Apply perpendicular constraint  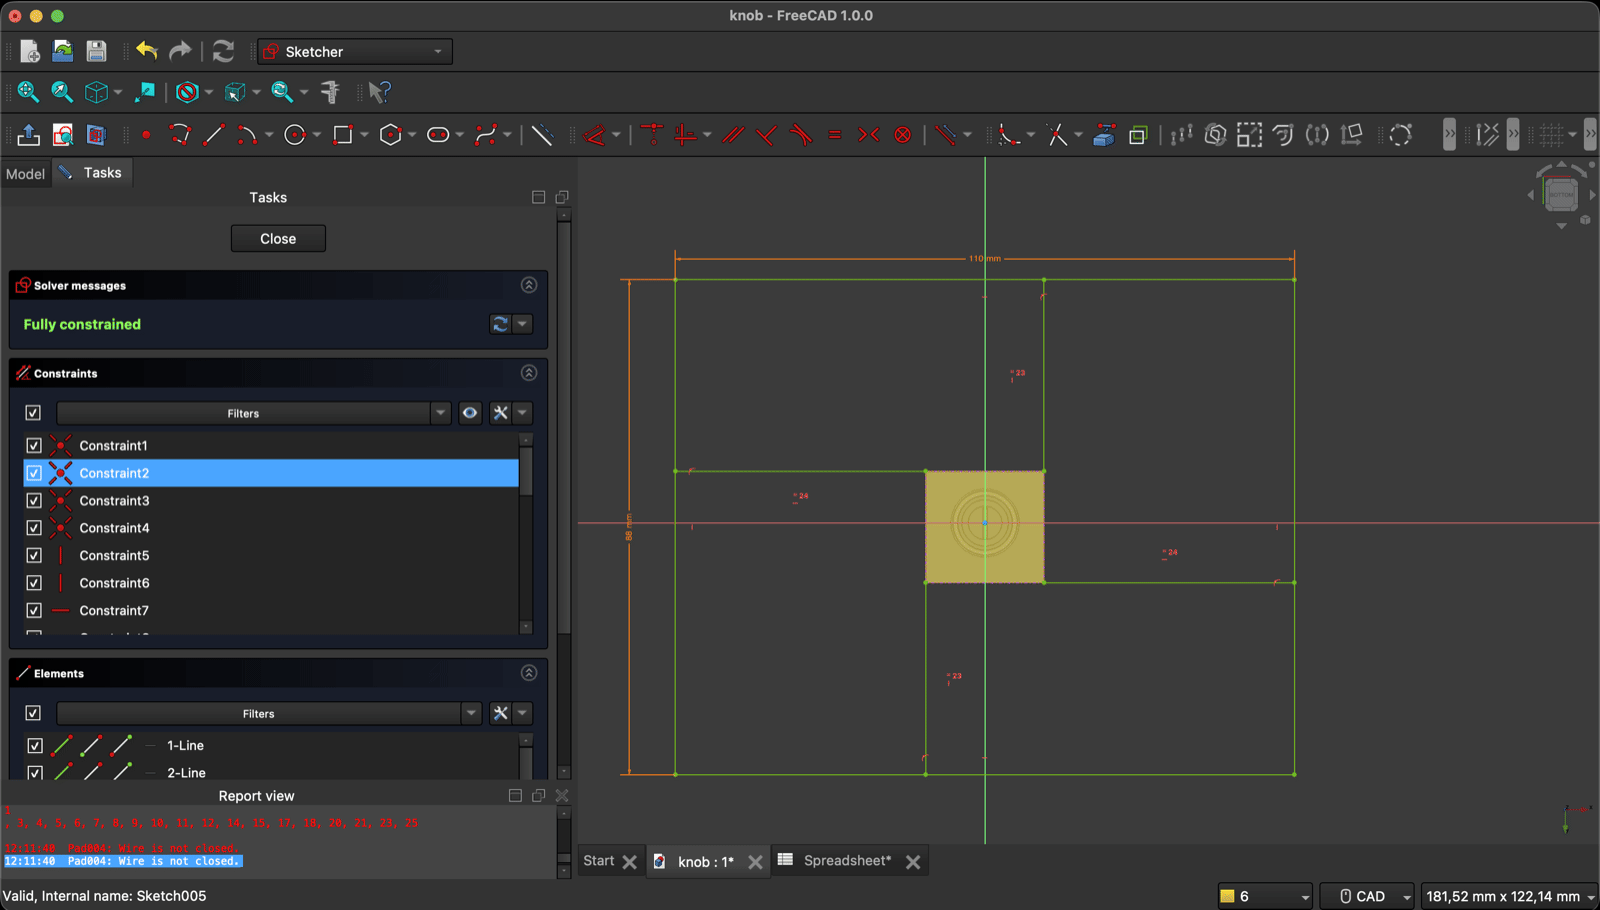pos(767,135)
